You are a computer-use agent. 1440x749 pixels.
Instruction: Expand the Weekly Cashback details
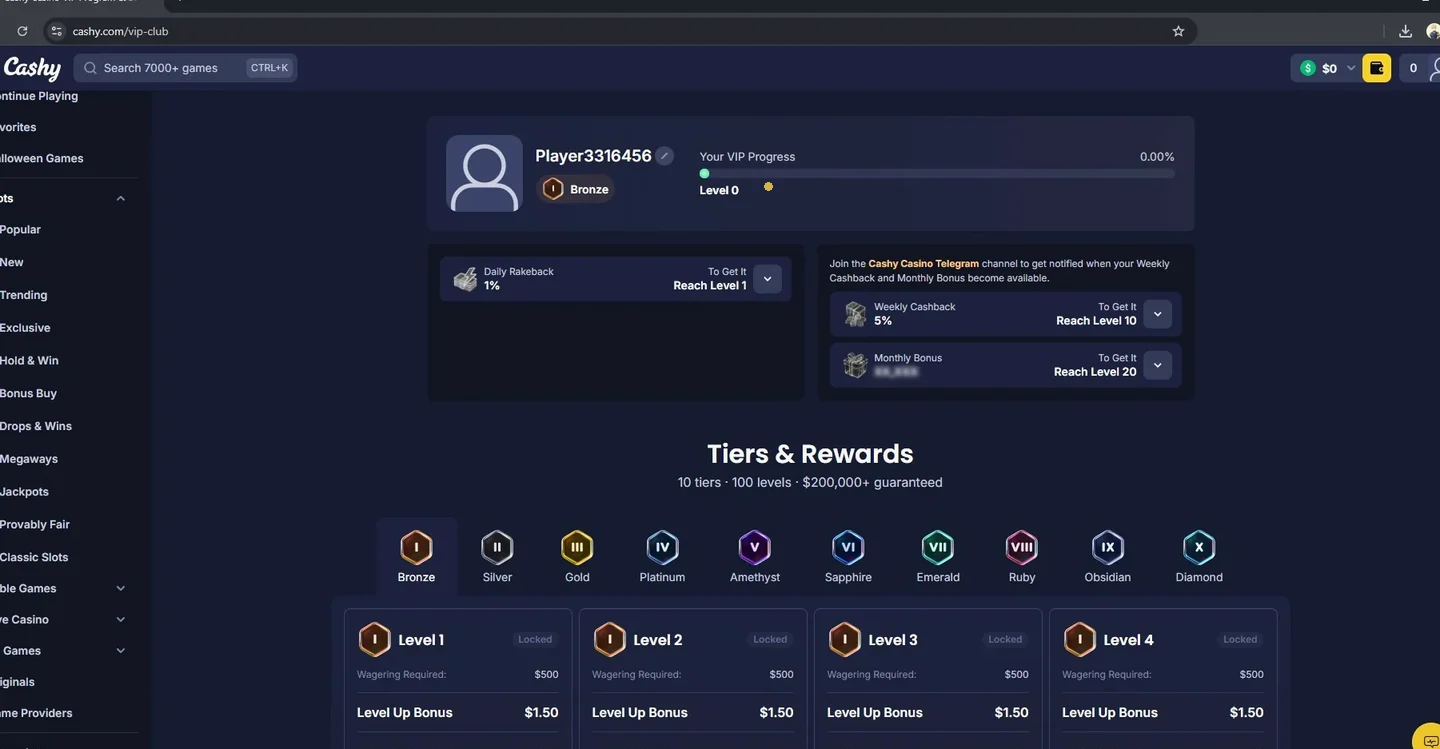pyautogui.click(x=1157, y=314)
